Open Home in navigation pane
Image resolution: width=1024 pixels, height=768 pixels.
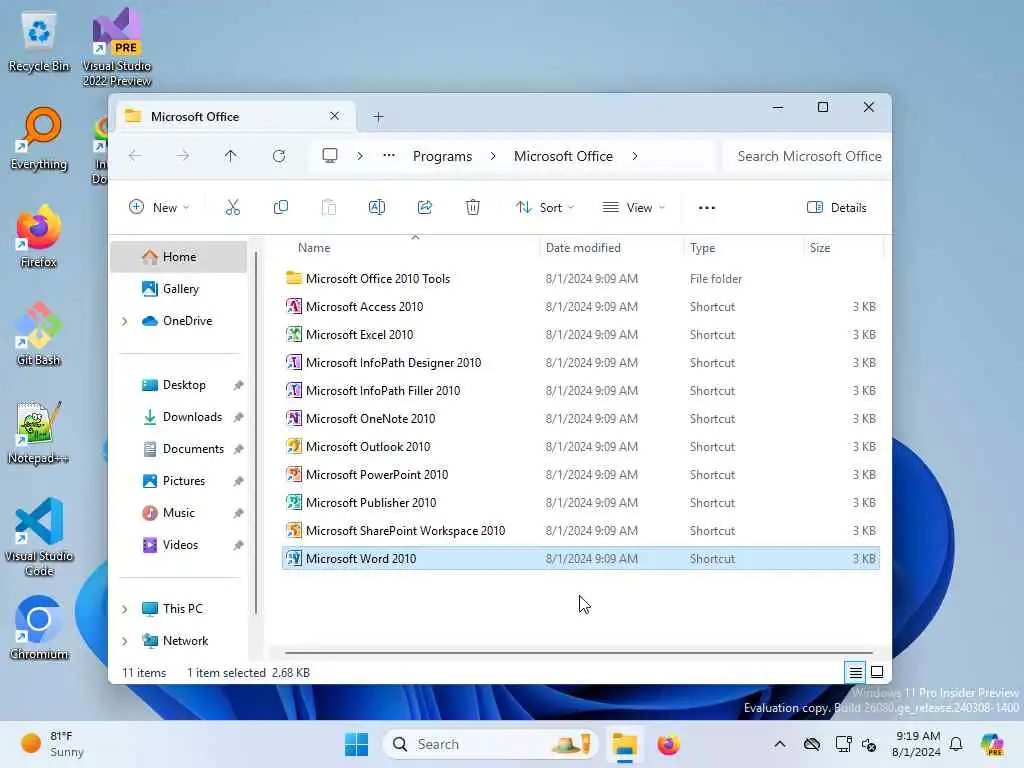[x=179, y=257]
